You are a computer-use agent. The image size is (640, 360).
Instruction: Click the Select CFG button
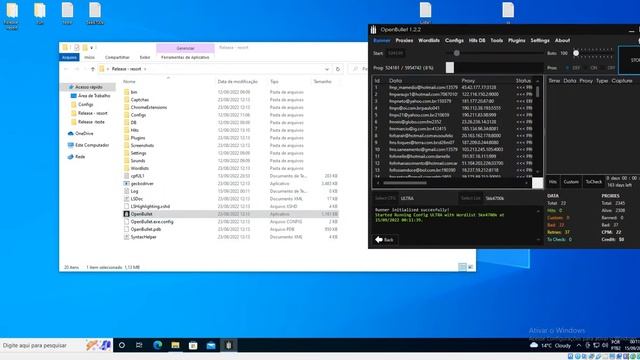coord(385,198)
